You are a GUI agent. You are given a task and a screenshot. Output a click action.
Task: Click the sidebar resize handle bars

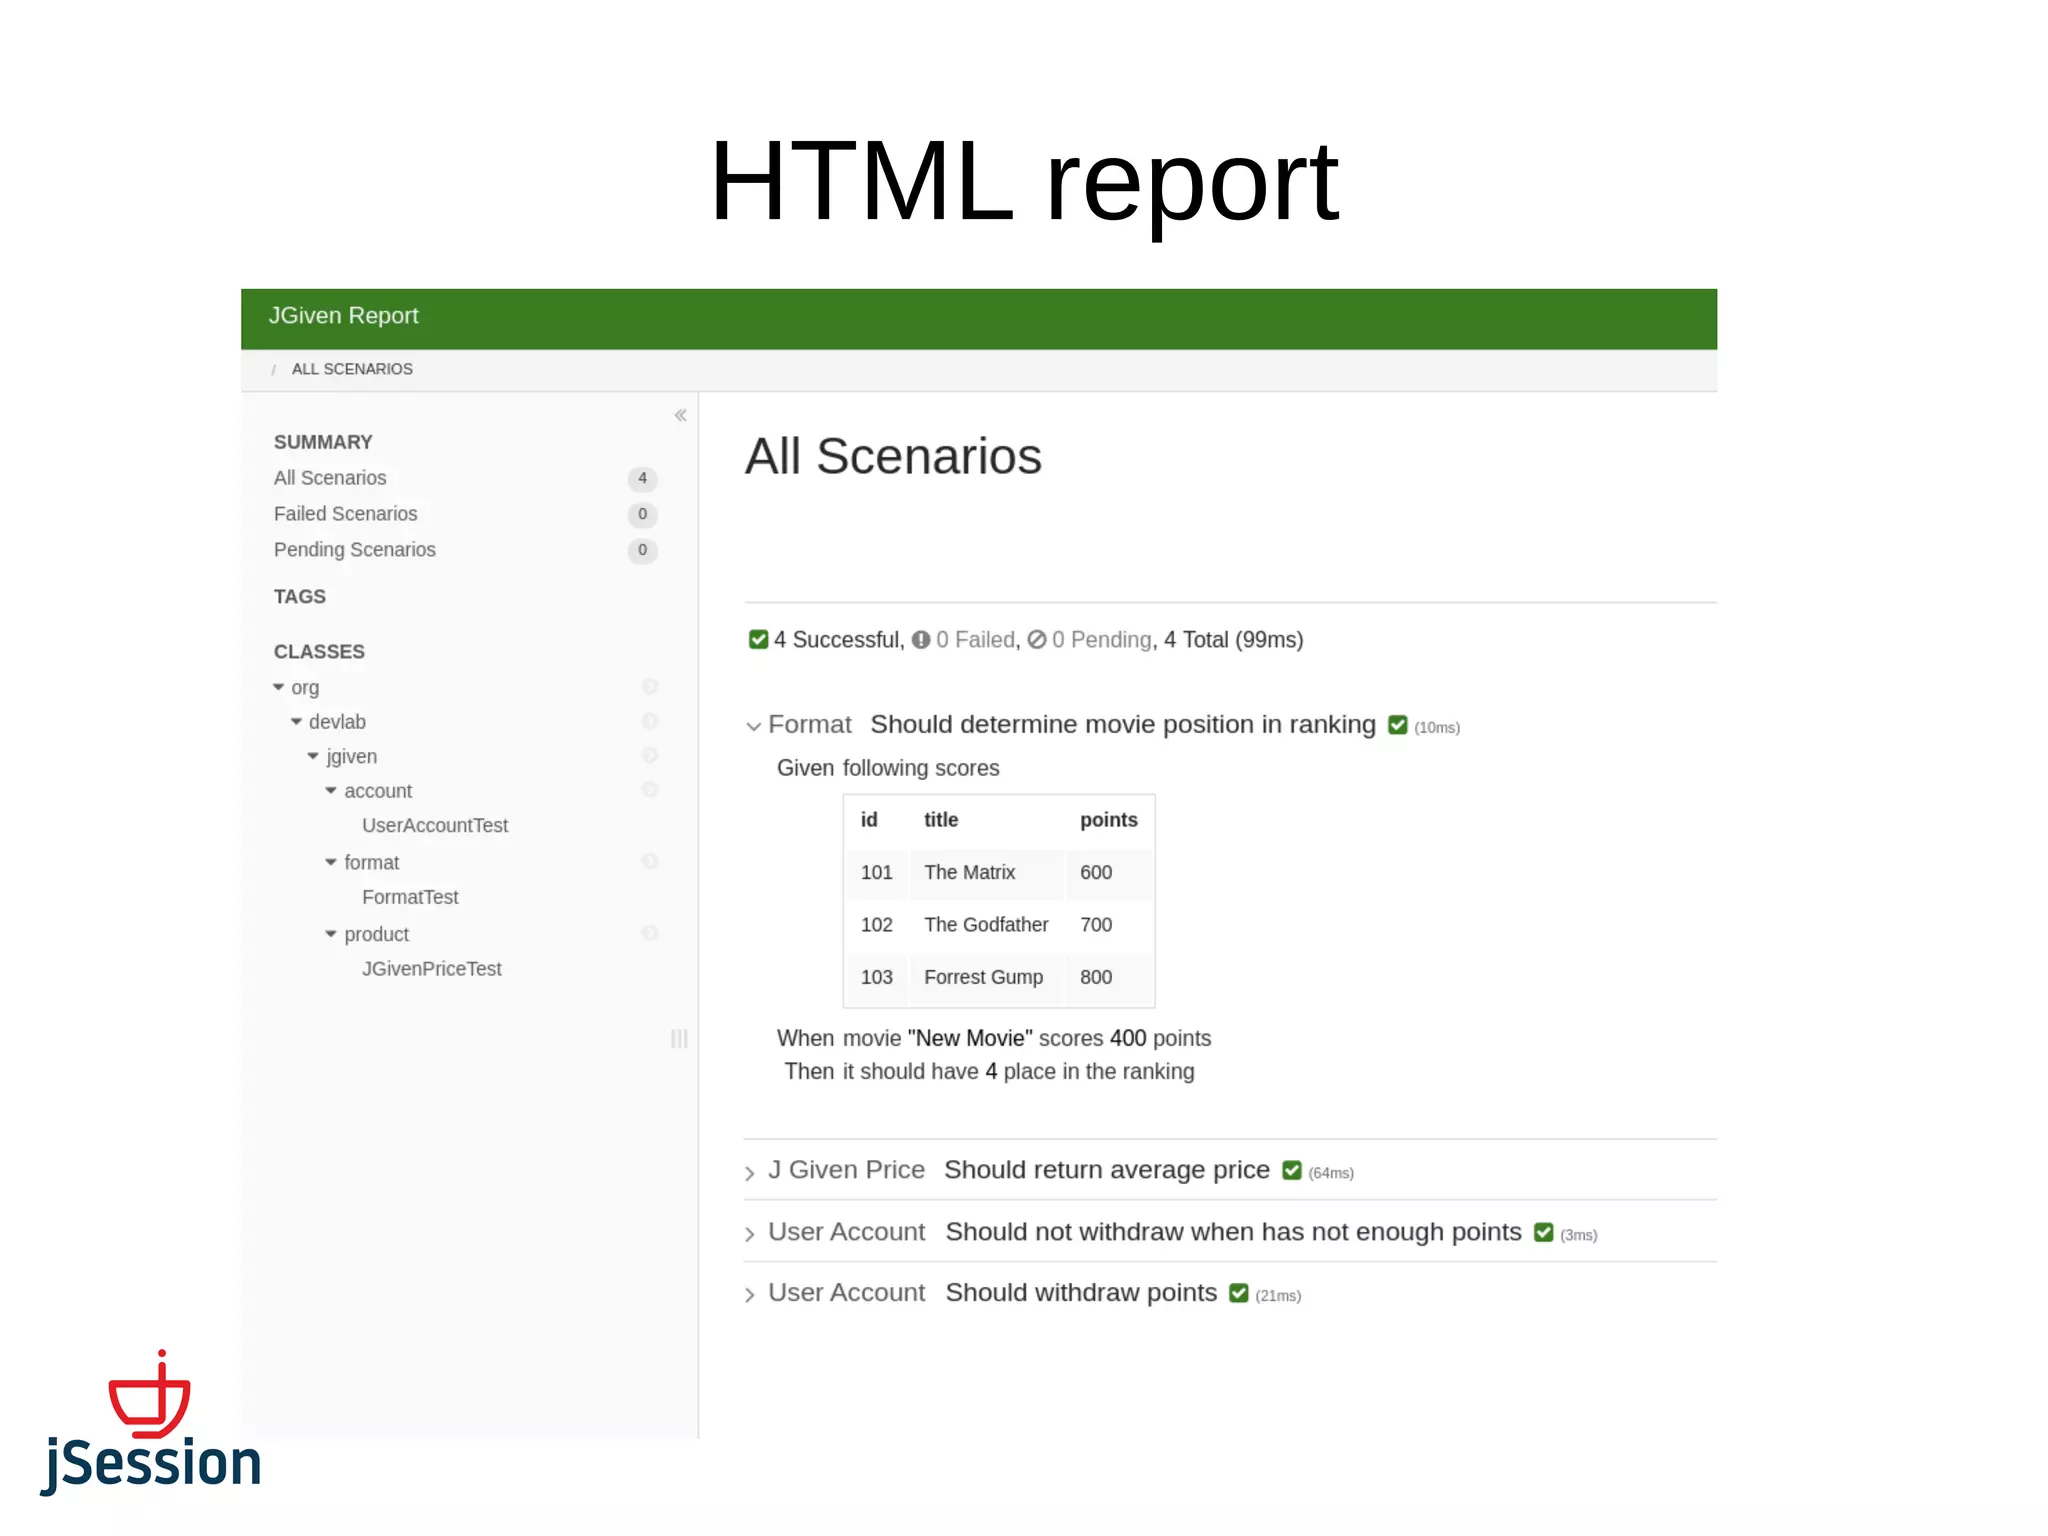point(679,1038)
